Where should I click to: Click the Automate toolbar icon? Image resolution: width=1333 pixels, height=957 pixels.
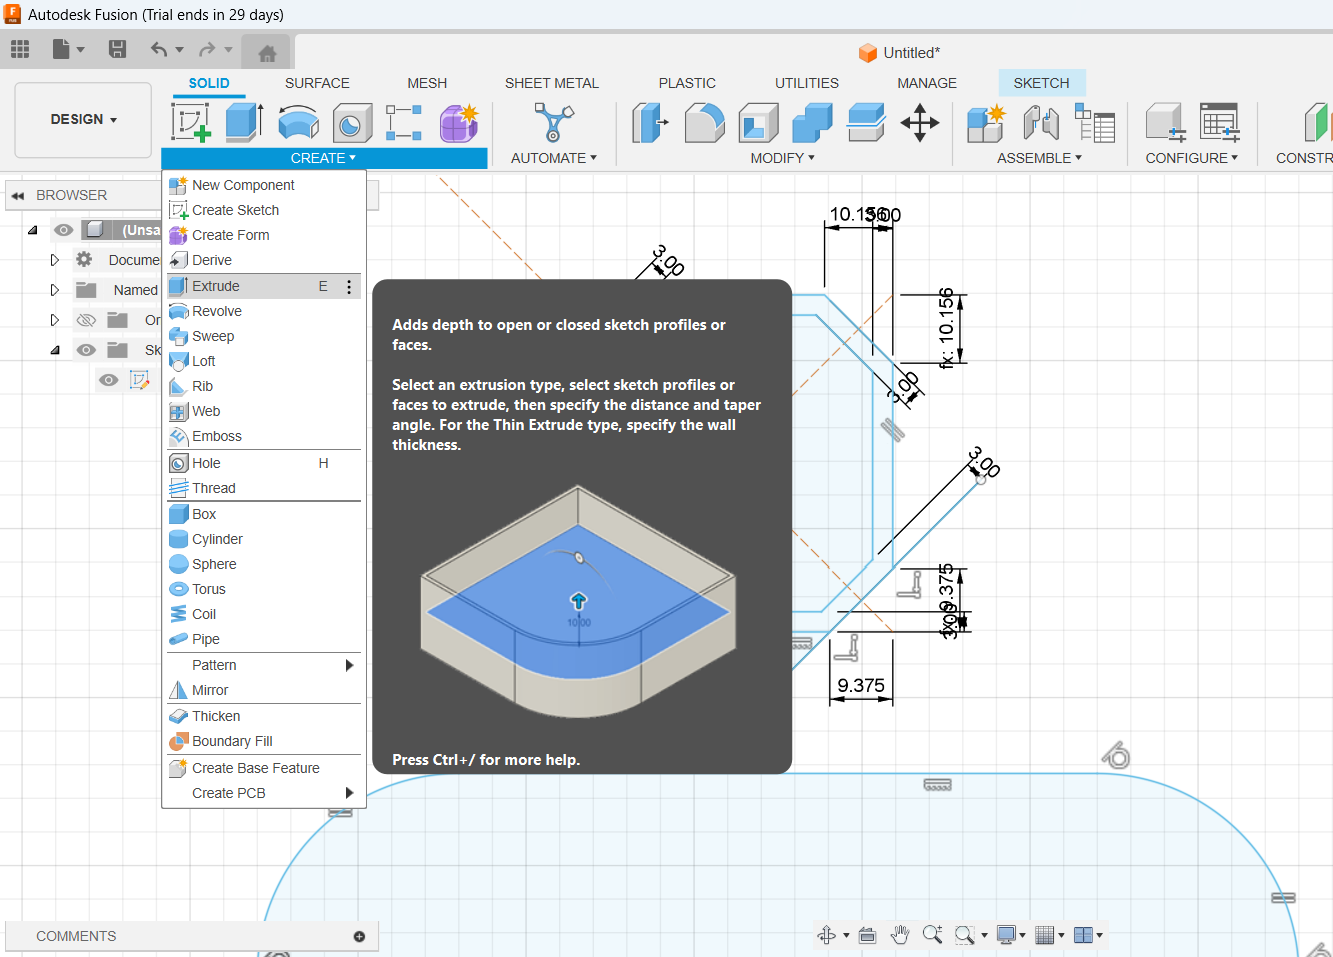point(553,123)
